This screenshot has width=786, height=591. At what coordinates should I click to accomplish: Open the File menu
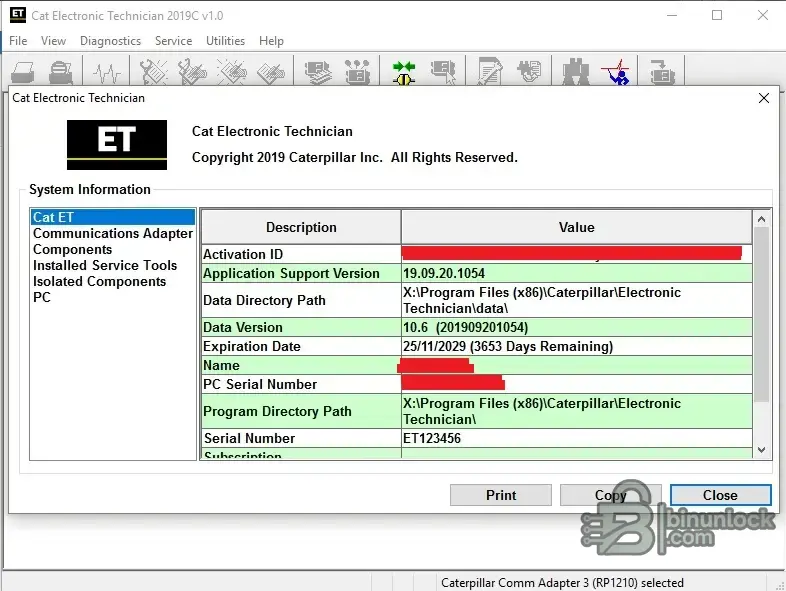(x=18, y=41)
